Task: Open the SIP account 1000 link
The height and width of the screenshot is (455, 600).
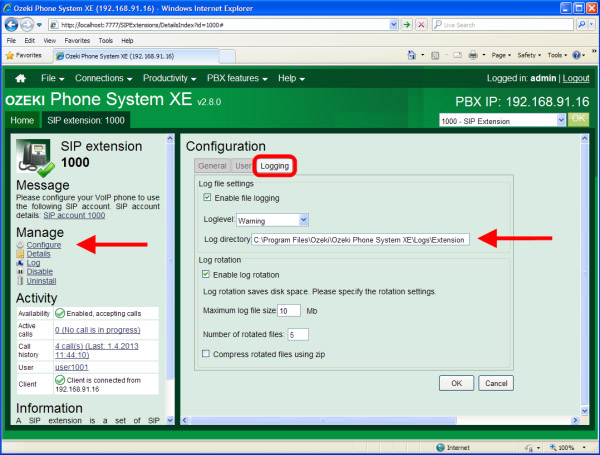Action: coord(74,215)
